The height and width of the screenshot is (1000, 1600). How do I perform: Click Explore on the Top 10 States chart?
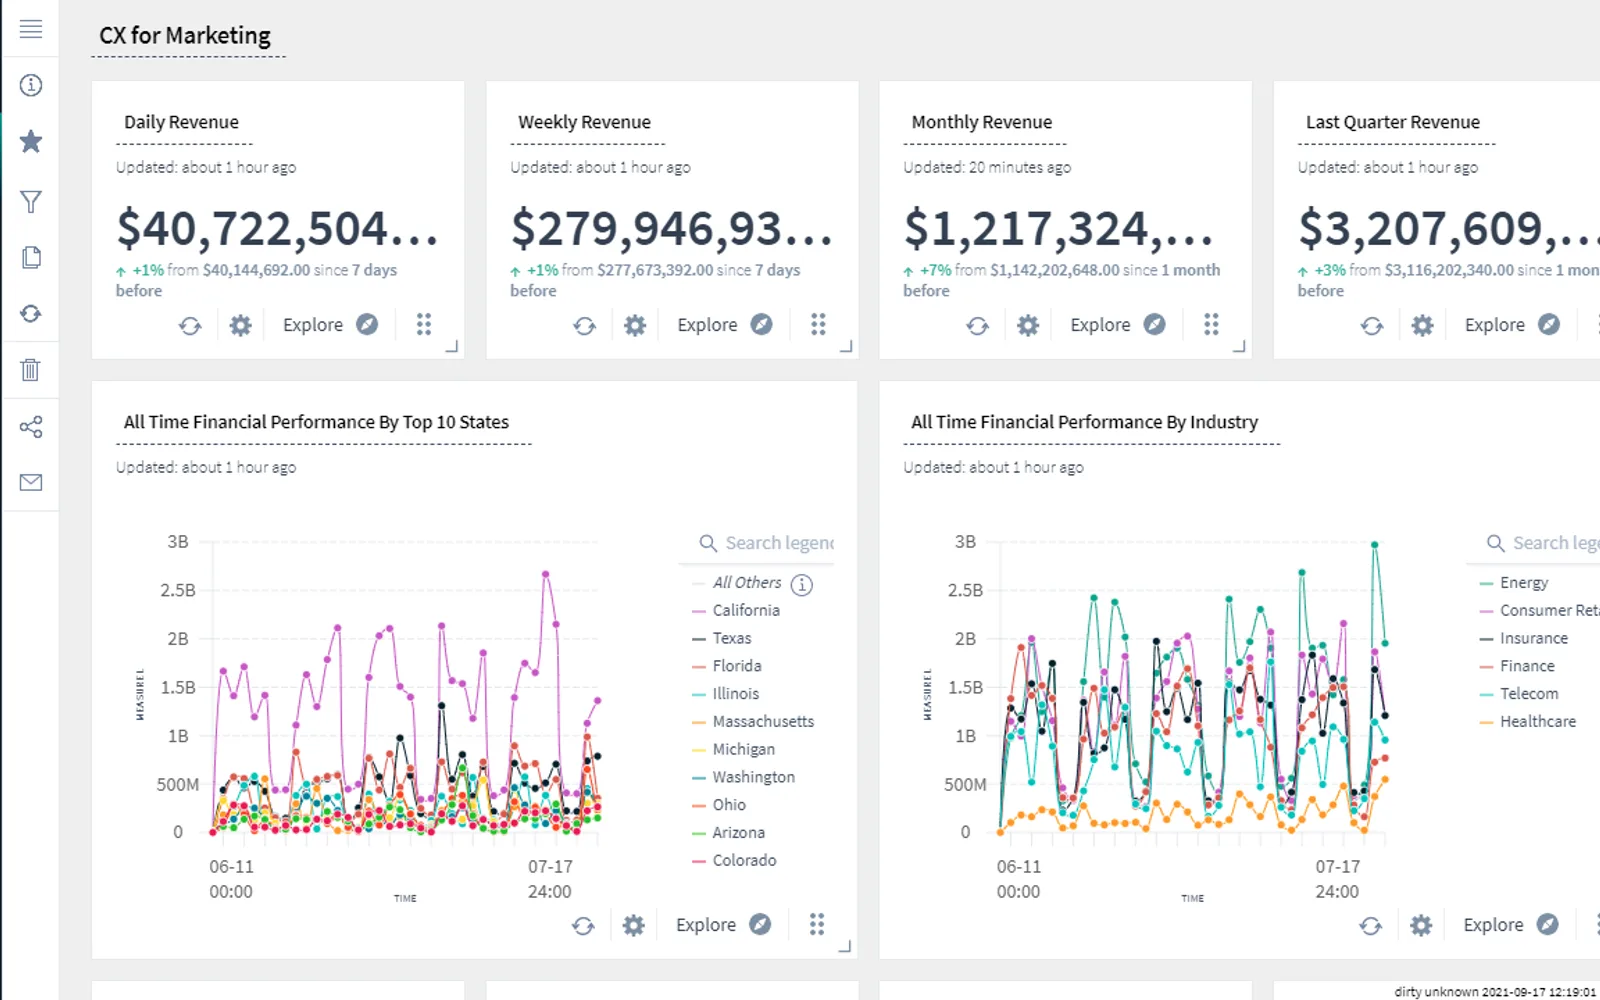pos(723,925)
